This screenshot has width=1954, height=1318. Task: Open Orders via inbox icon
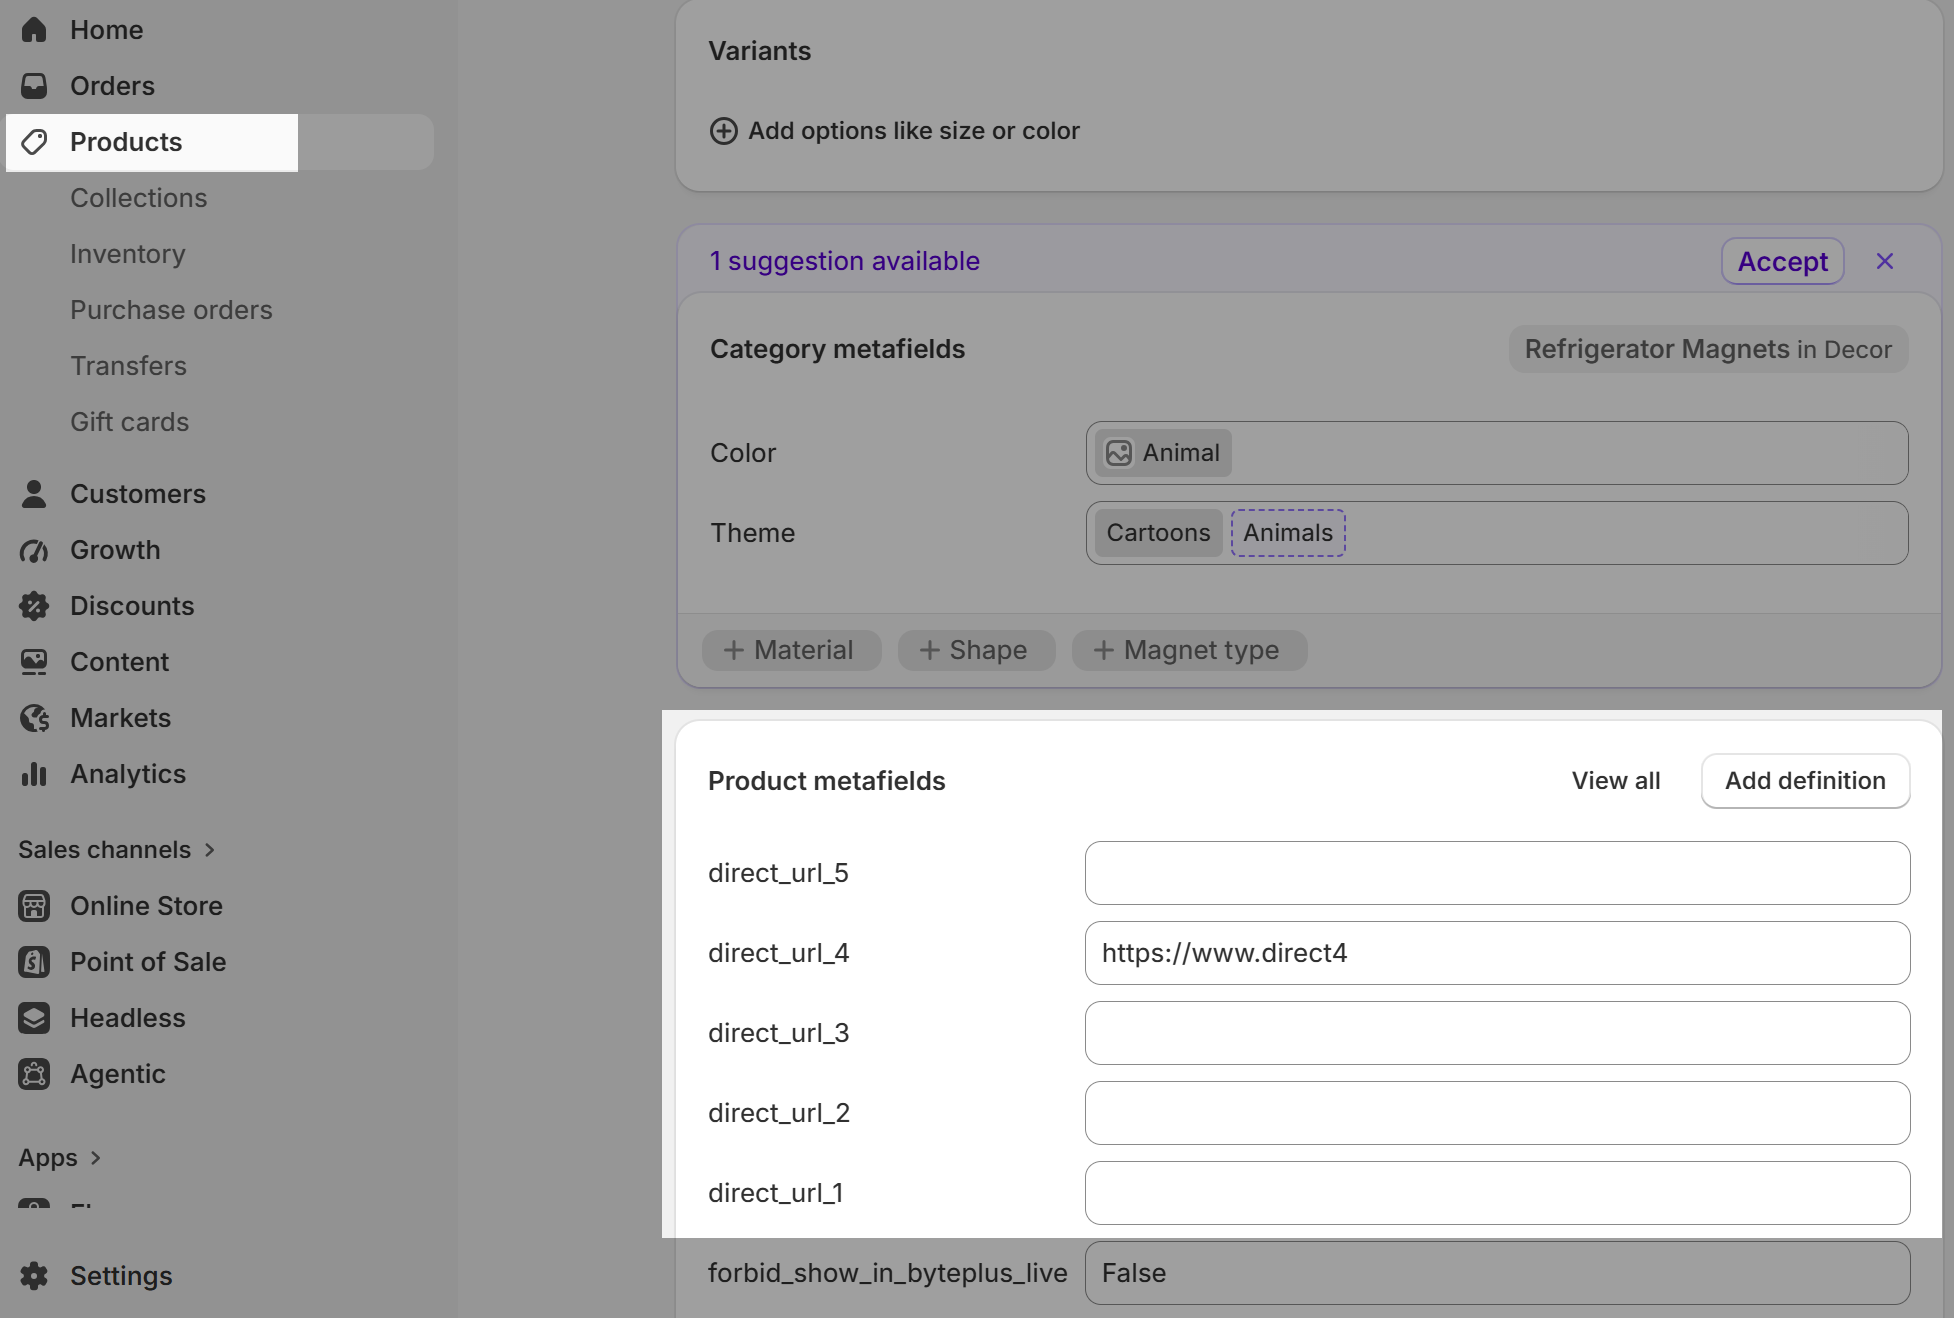34,86
